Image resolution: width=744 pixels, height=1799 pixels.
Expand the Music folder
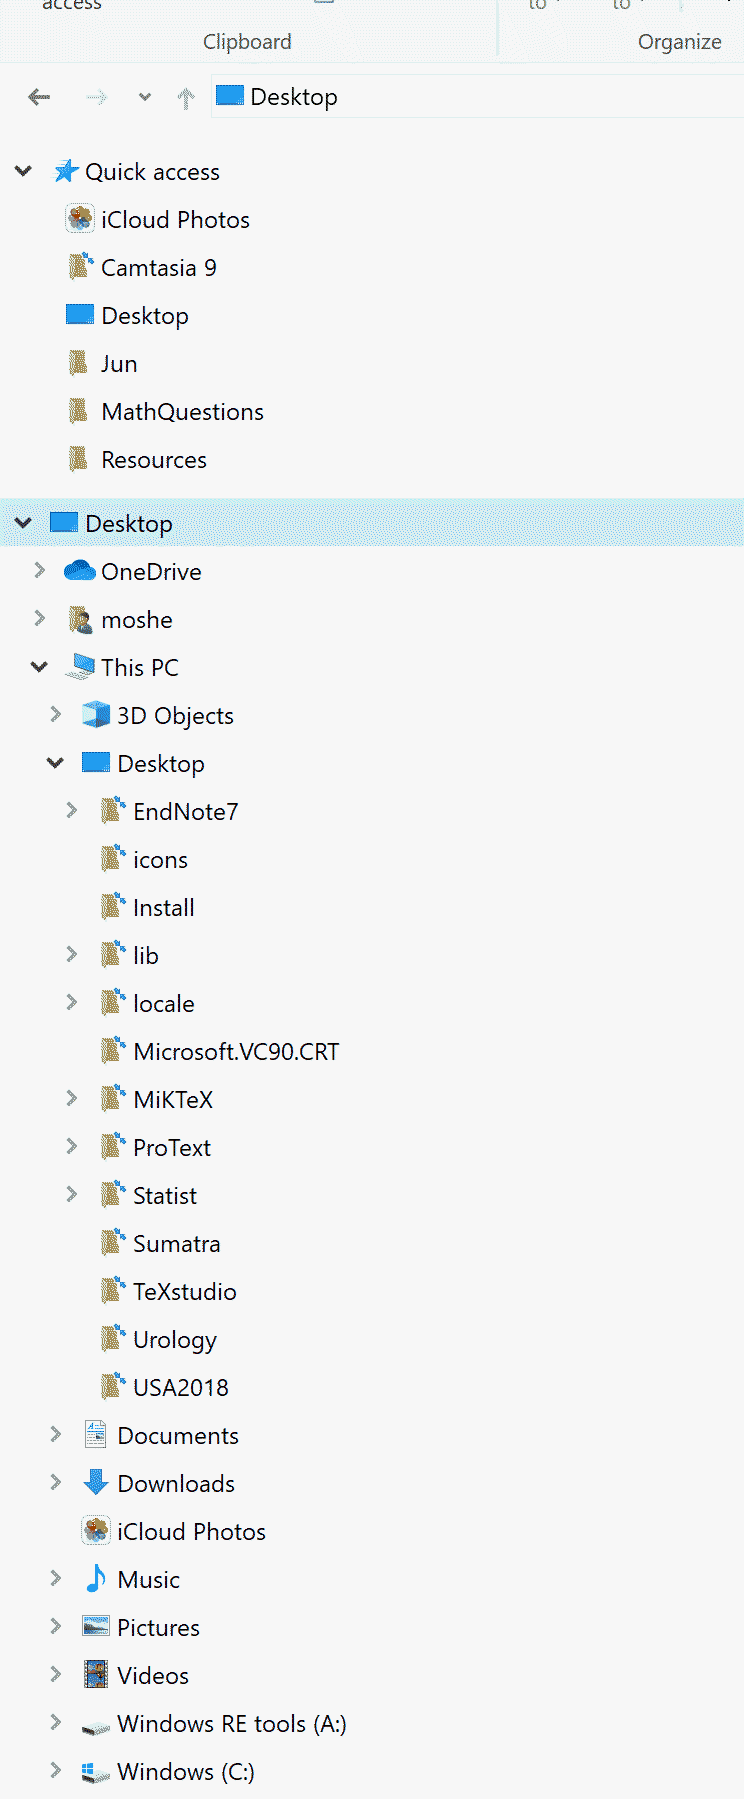56,1578
